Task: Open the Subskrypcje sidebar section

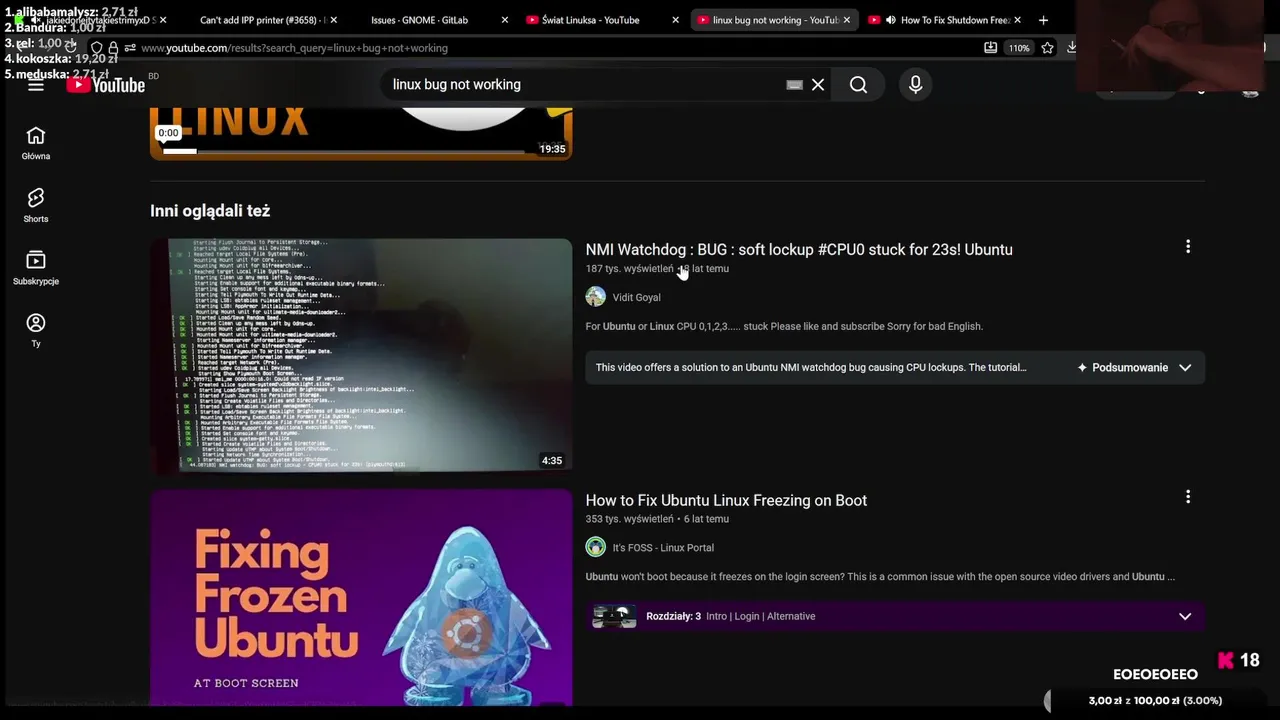Action: tap(36, 268)
